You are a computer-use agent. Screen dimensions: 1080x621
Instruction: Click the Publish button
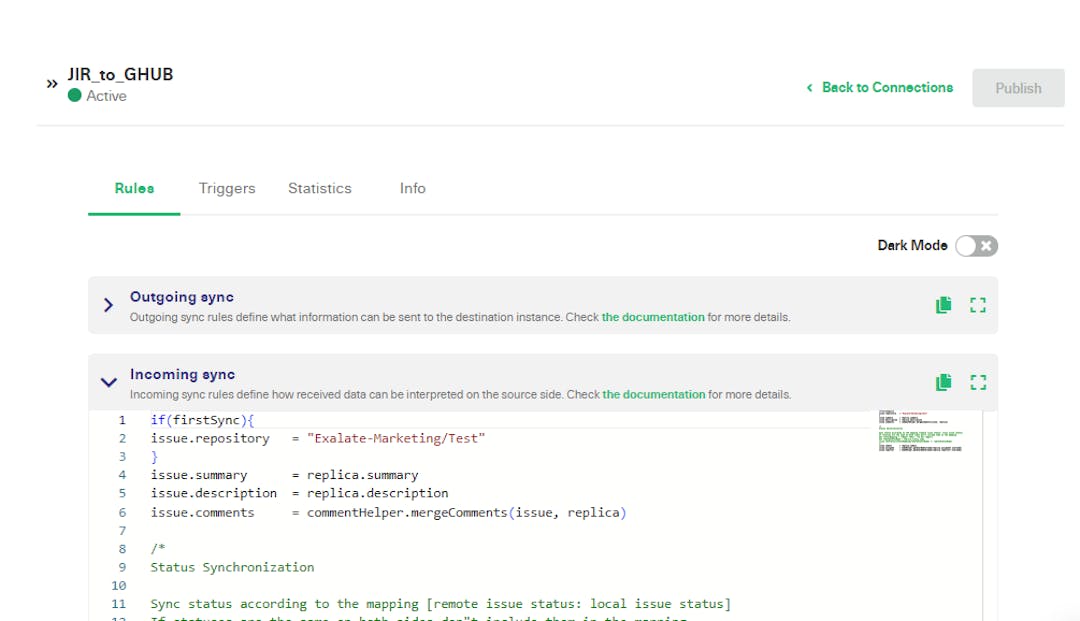[1018, 87]
